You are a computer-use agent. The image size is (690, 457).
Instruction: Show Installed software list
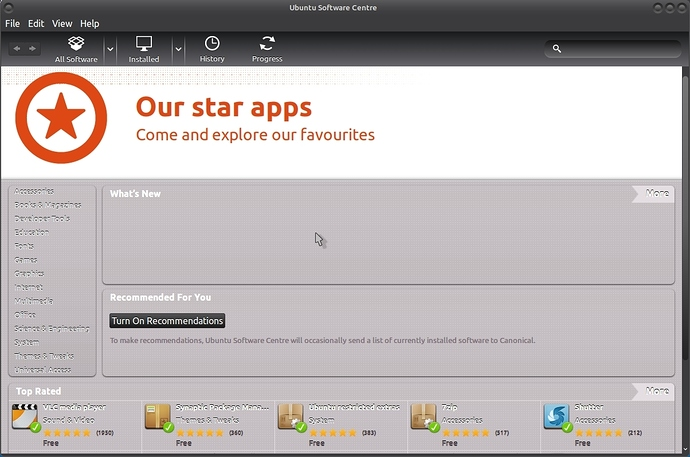[144, 49]
